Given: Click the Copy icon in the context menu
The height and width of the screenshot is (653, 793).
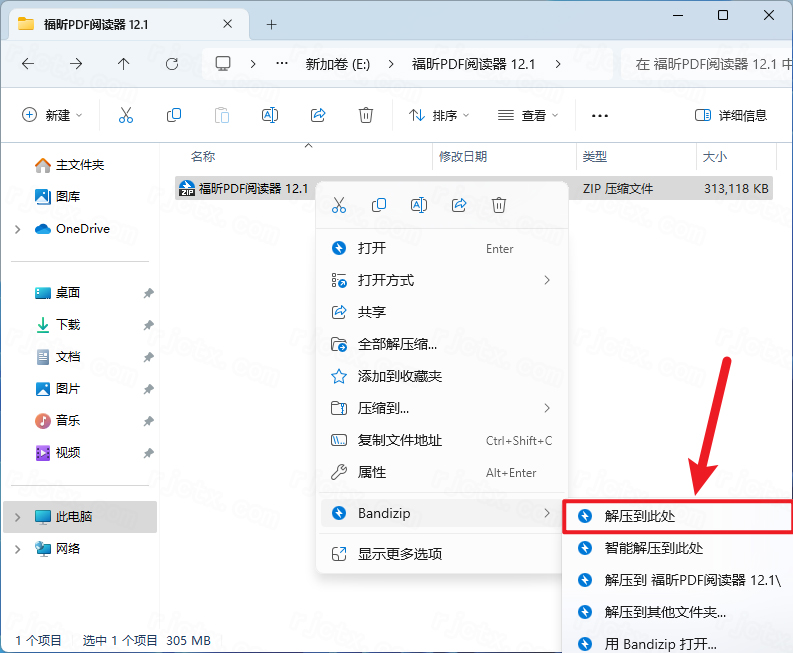Looking at the screenshot, I should [x=379, y=205].
